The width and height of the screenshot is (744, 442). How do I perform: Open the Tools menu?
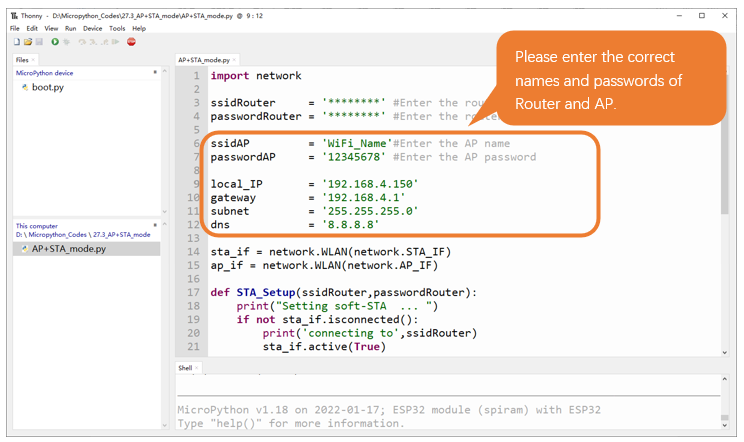(117, 28)
